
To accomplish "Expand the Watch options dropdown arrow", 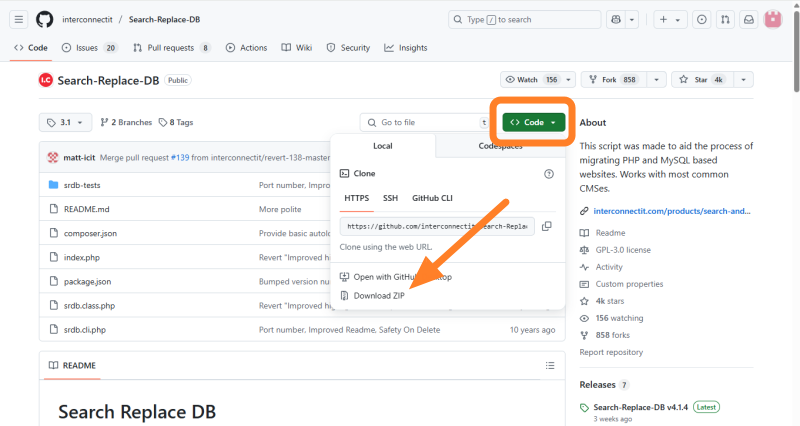I will coord(568,80).
